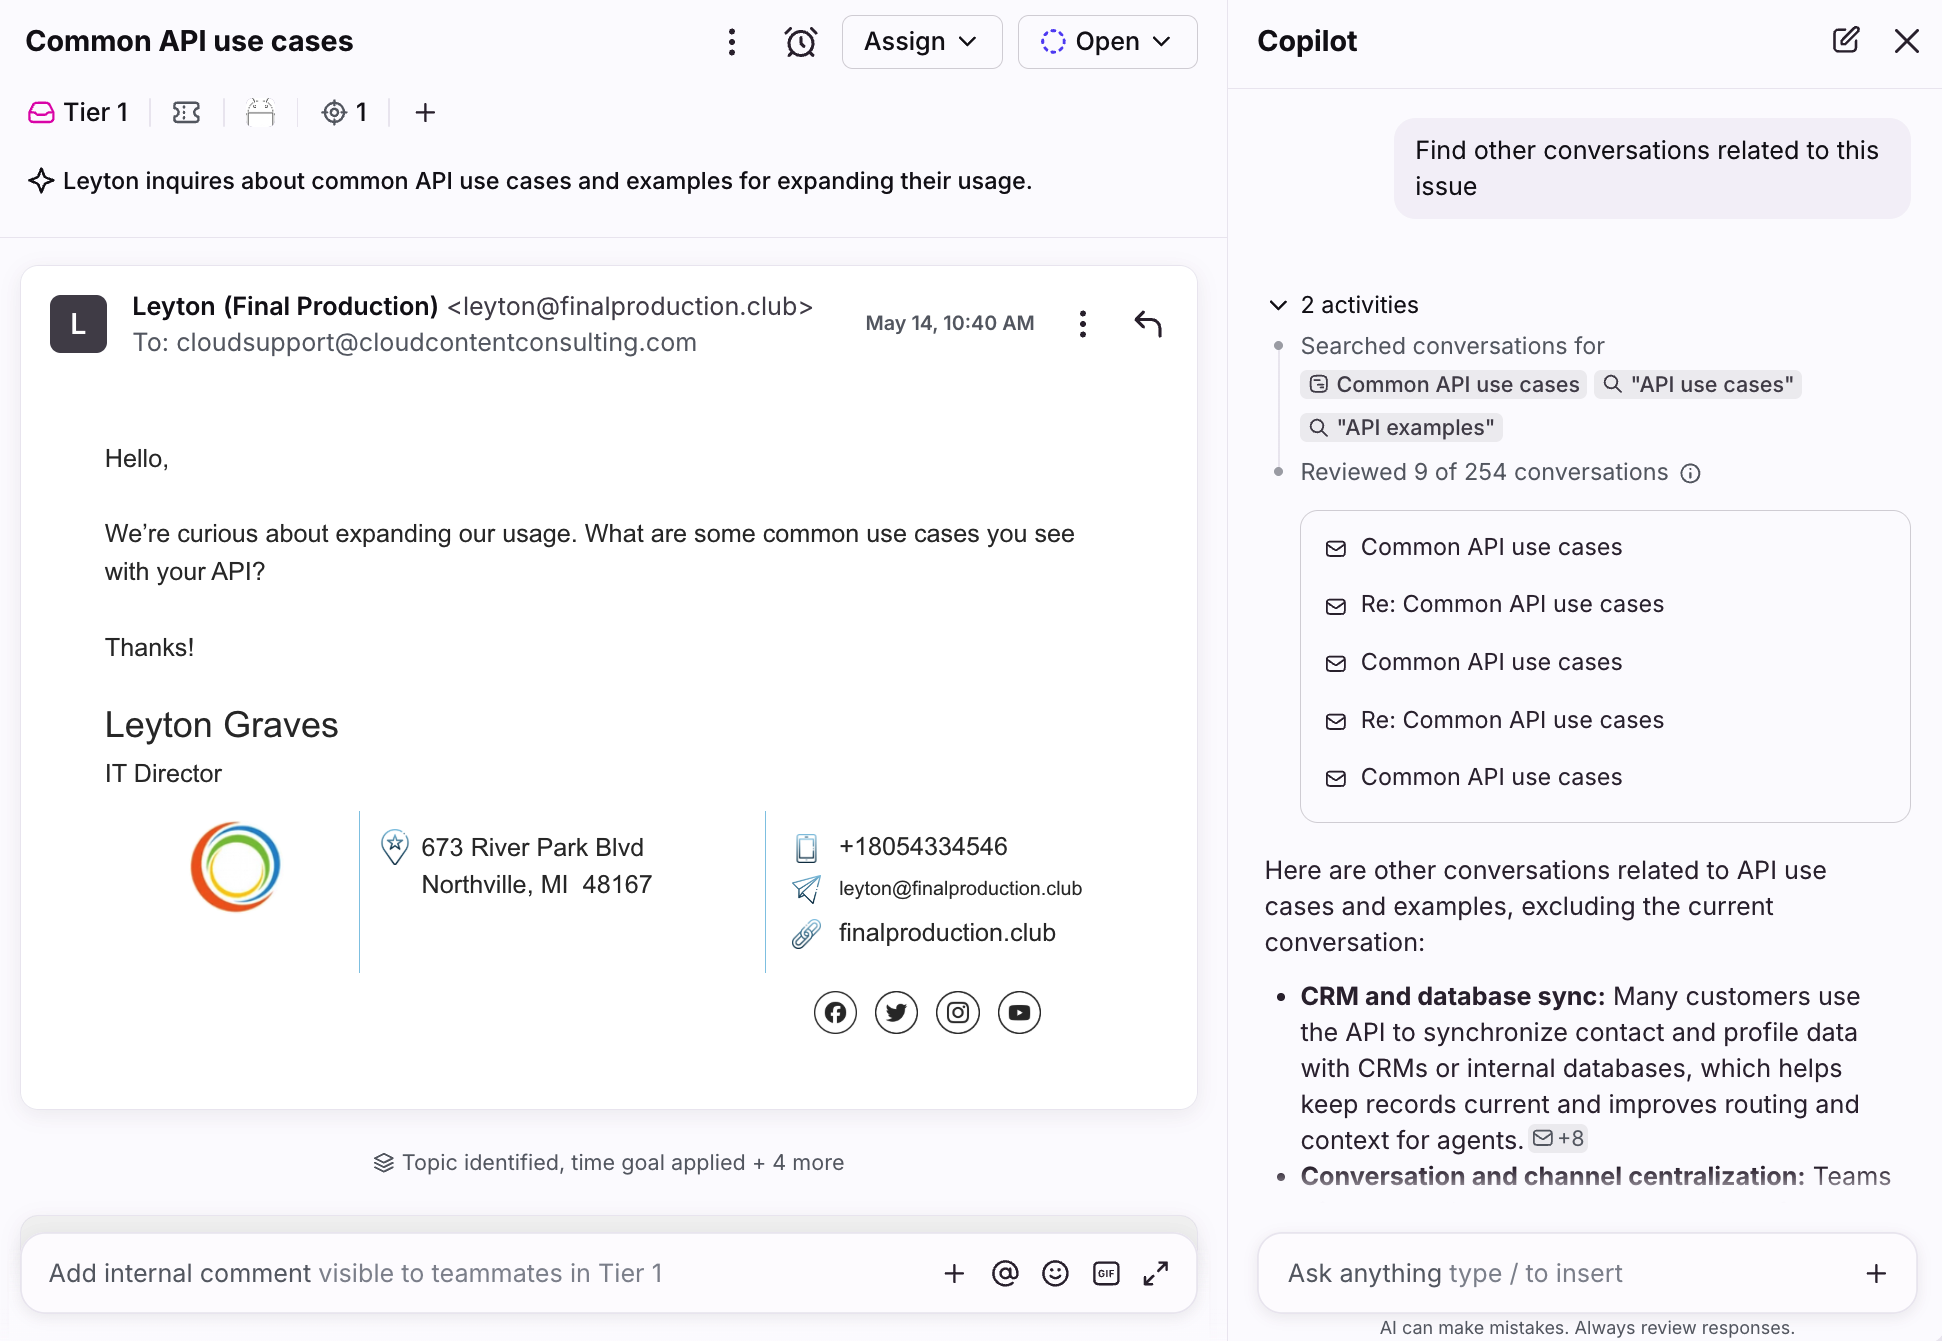Open first Common API use cases result

click(1605, 548)
